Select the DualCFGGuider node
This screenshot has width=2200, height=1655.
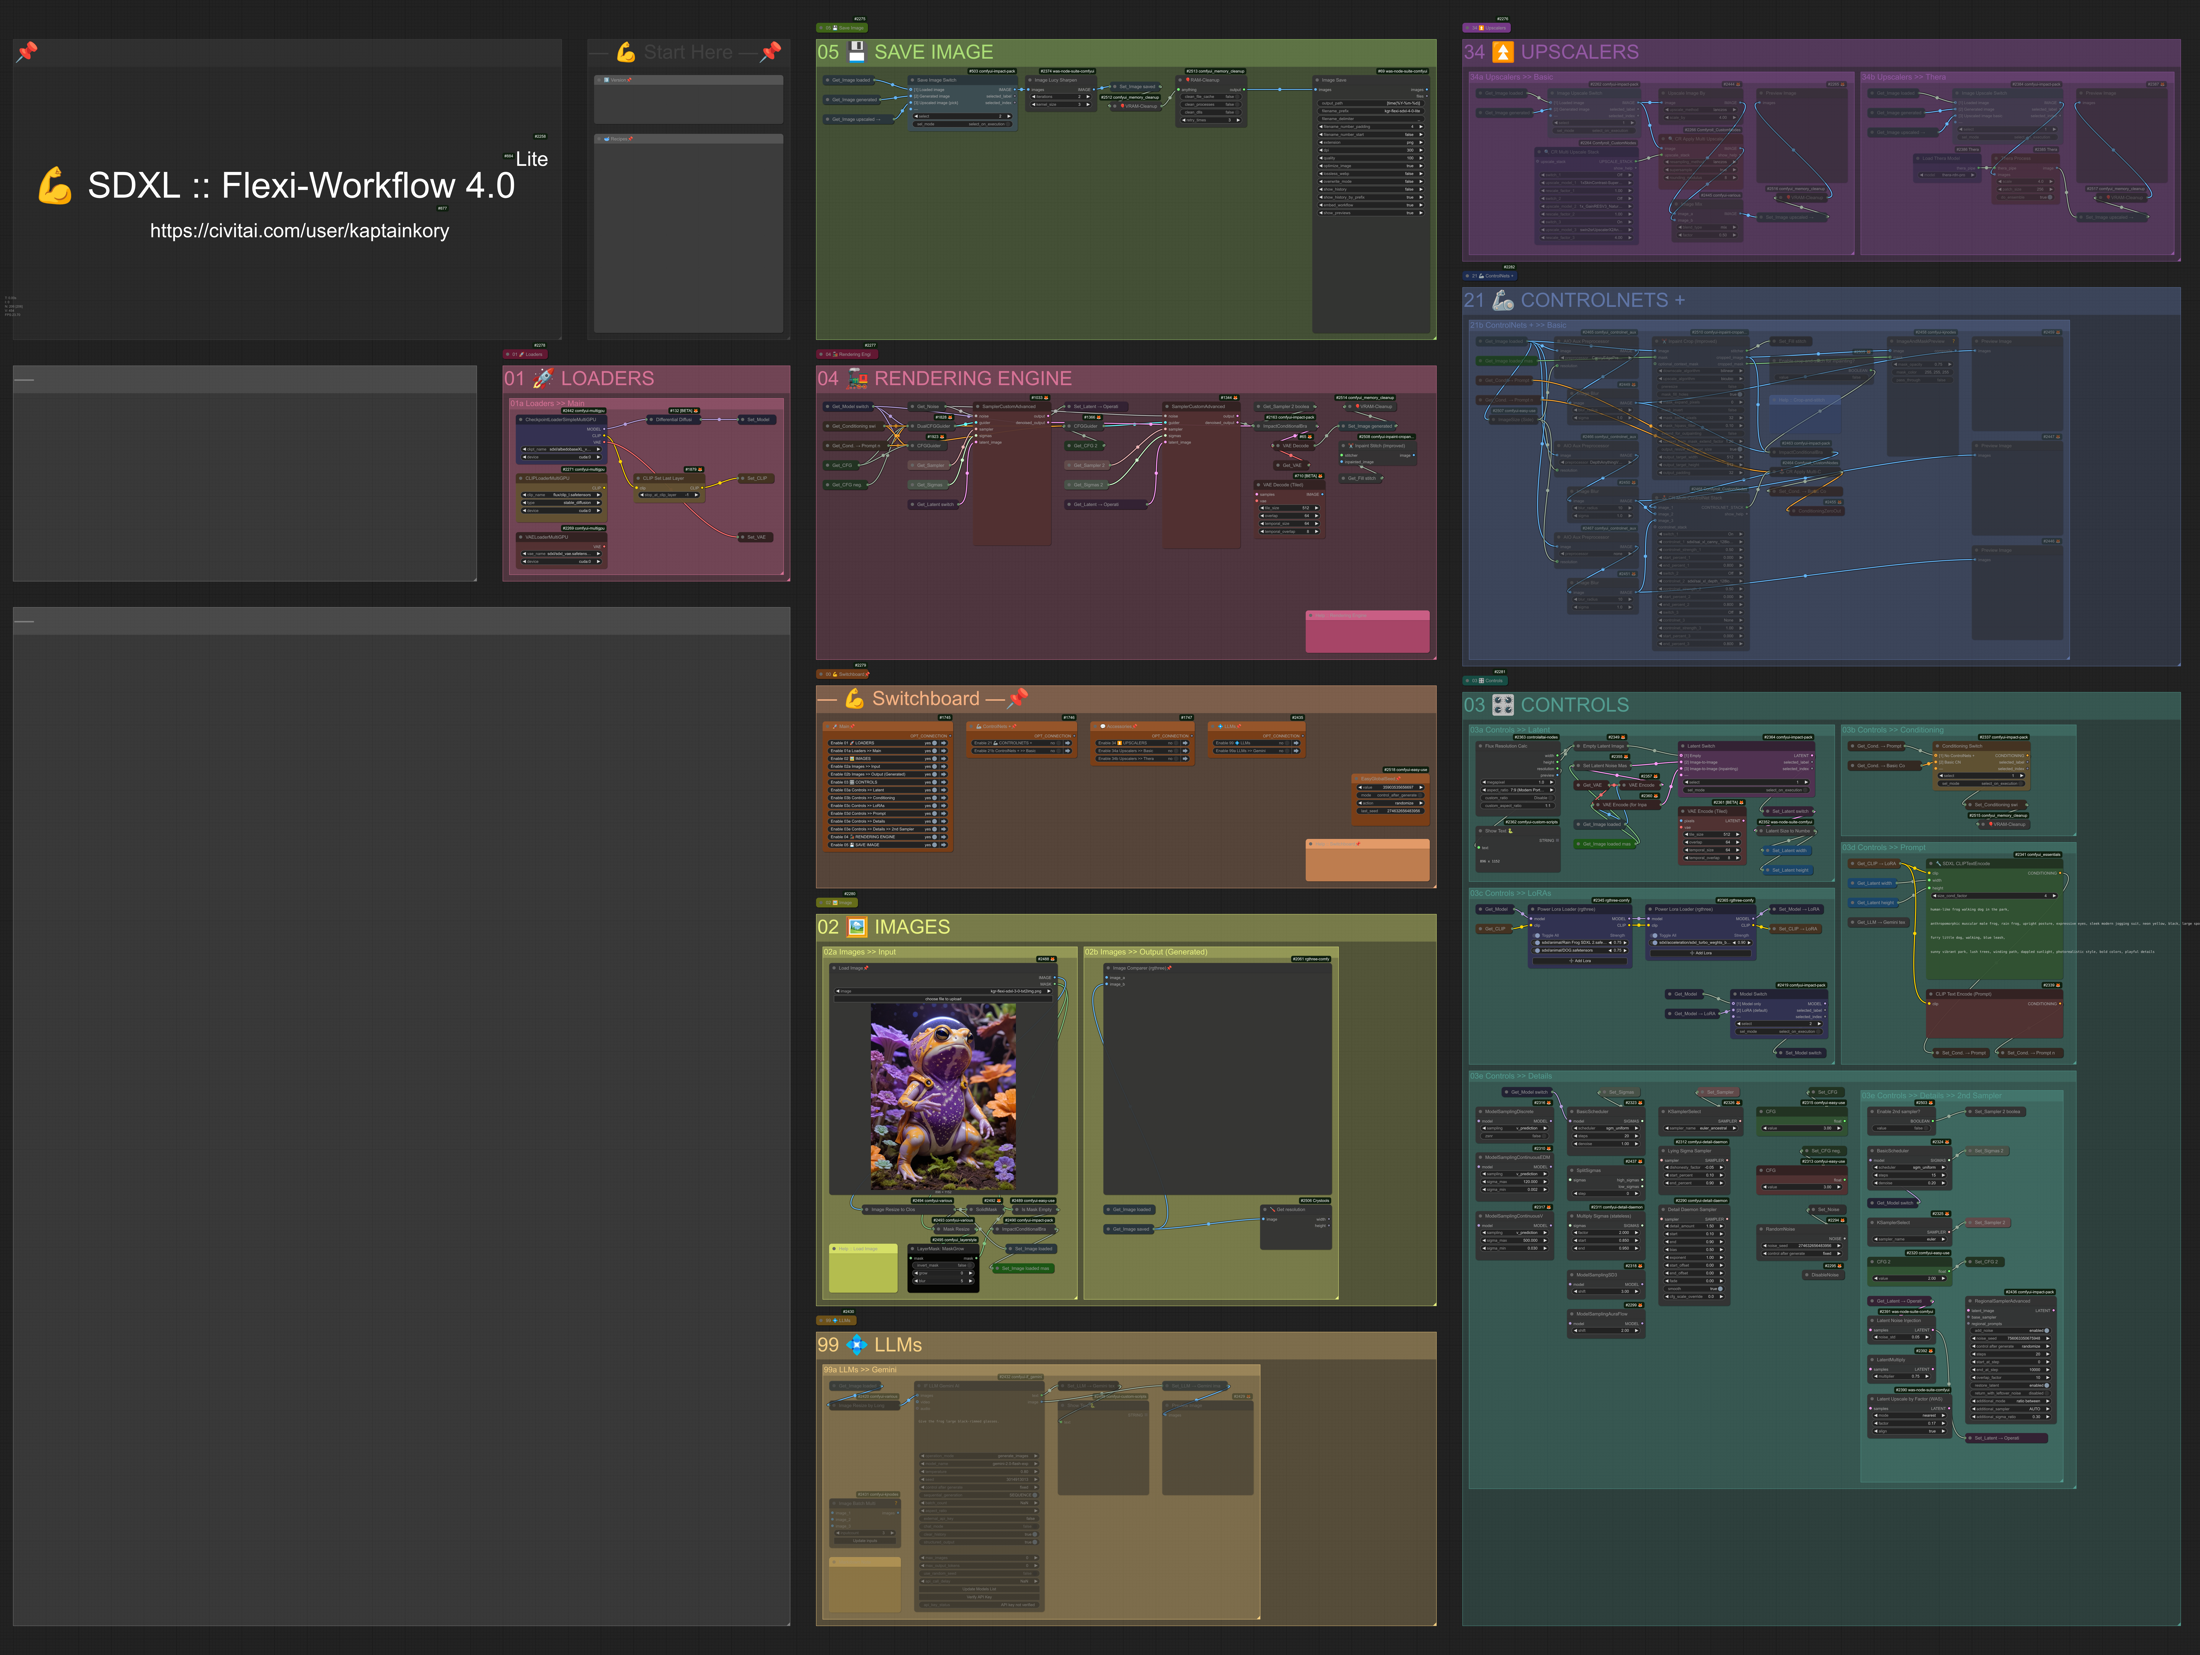(932, 426)
